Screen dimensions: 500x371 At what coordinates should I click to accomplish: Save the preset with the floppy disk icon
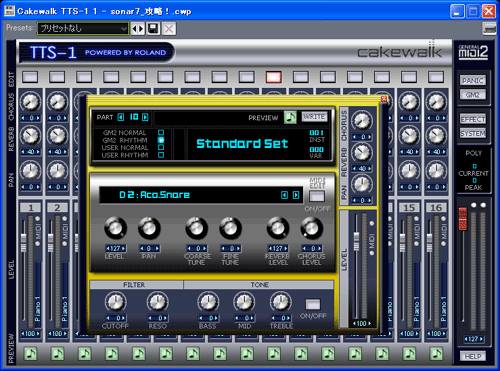[153, 29]
